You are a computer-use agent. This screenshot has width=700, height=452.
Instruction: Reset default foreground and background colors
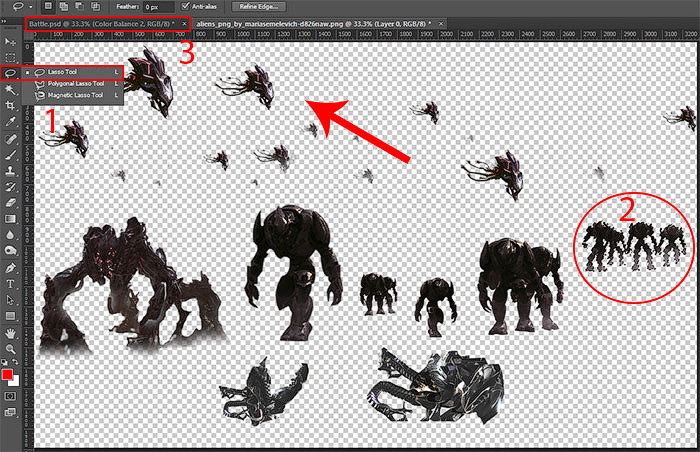(4, 362)
